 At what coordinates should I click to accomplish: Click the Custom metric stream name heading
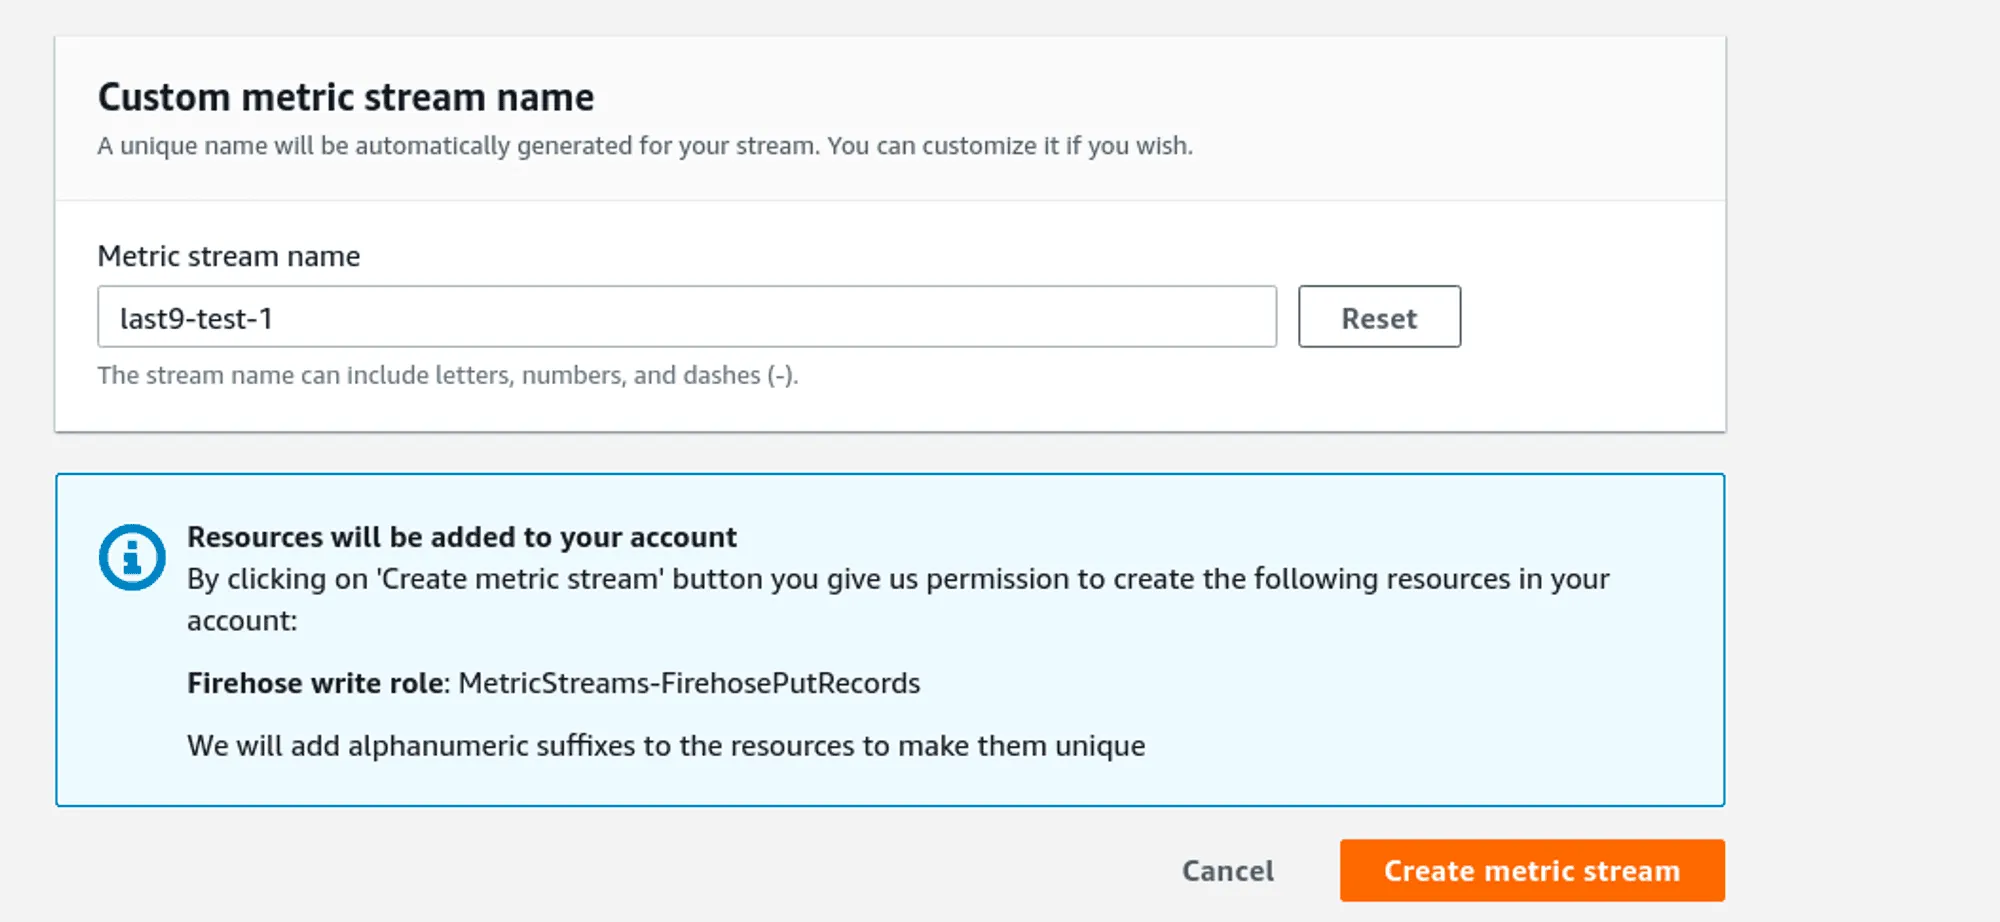click(x=344, y=97)
